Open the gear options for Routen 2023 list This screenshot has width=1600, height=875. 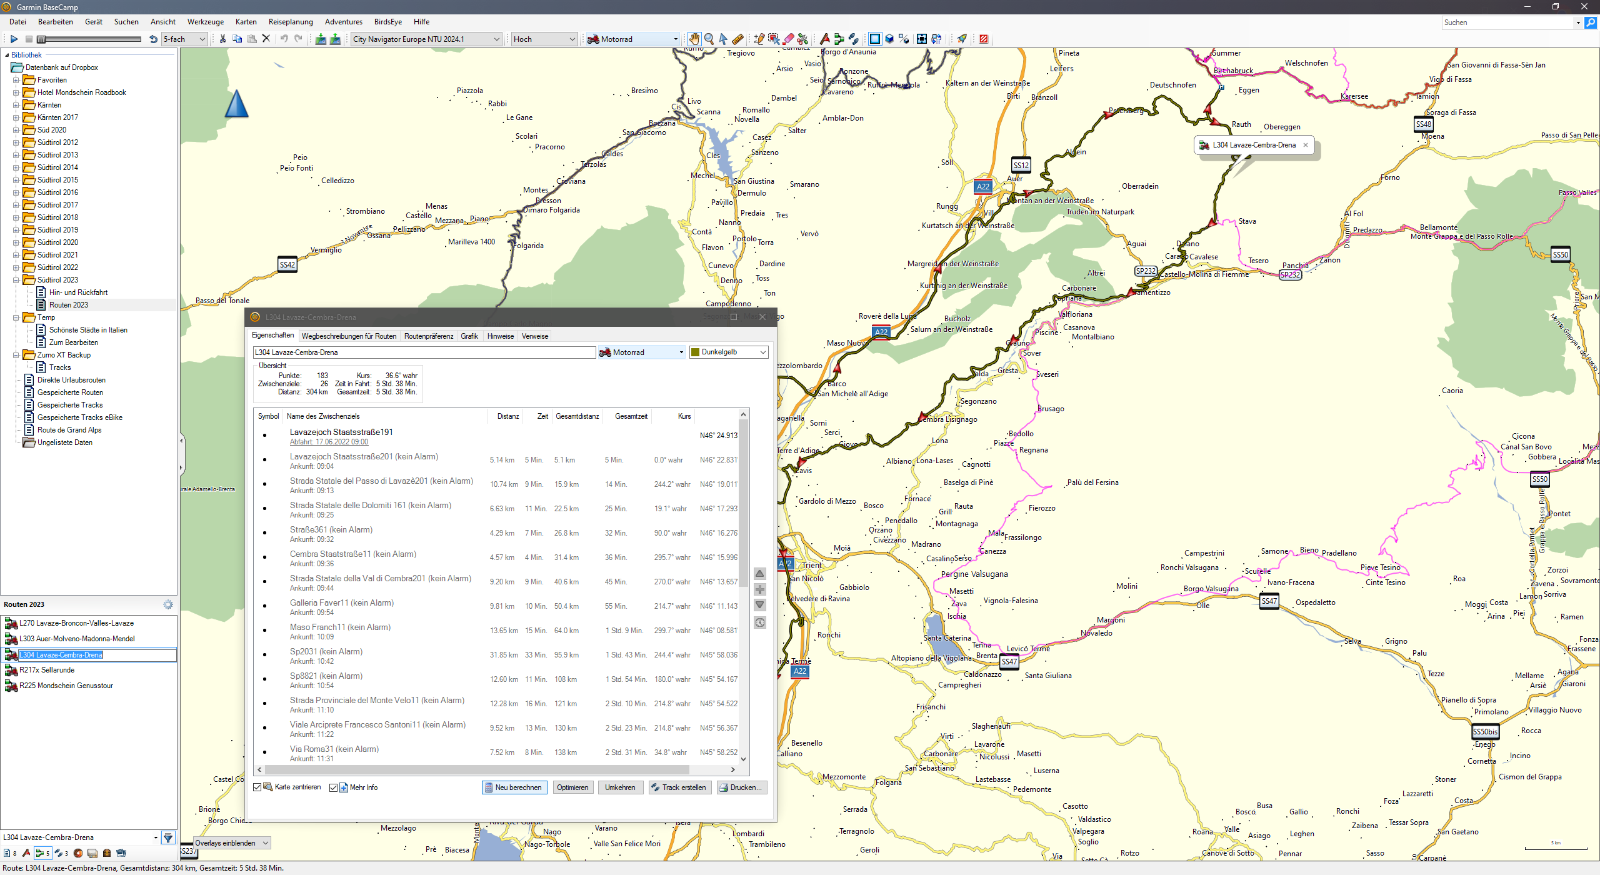tap(168, 604)
